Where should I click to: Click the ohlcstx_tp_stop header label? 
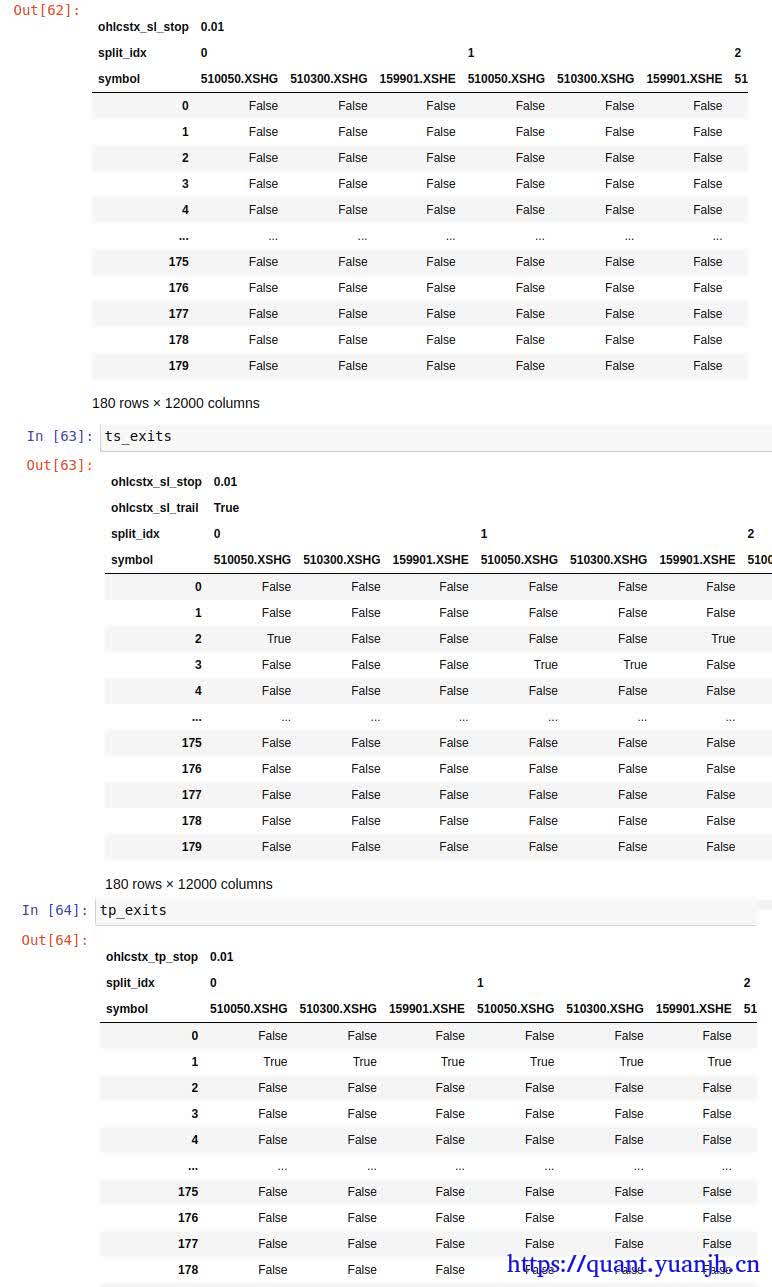point(152,957)
